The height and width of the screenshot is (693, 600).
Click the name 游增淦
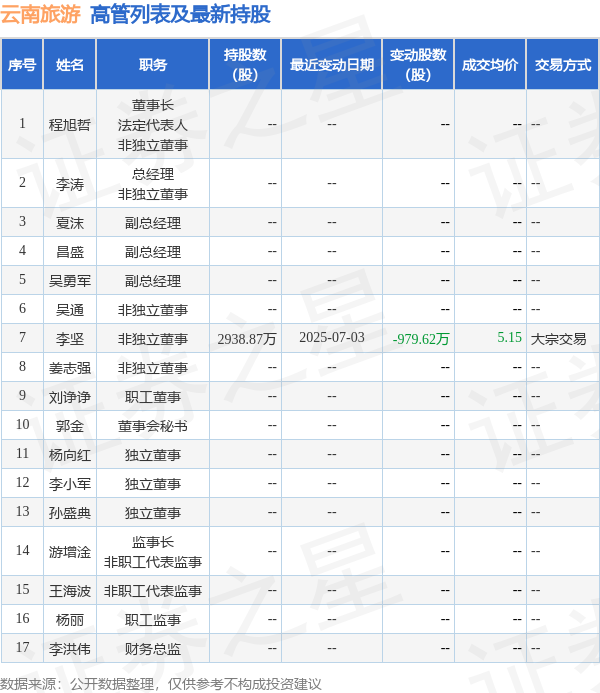(x=70, y=552)
